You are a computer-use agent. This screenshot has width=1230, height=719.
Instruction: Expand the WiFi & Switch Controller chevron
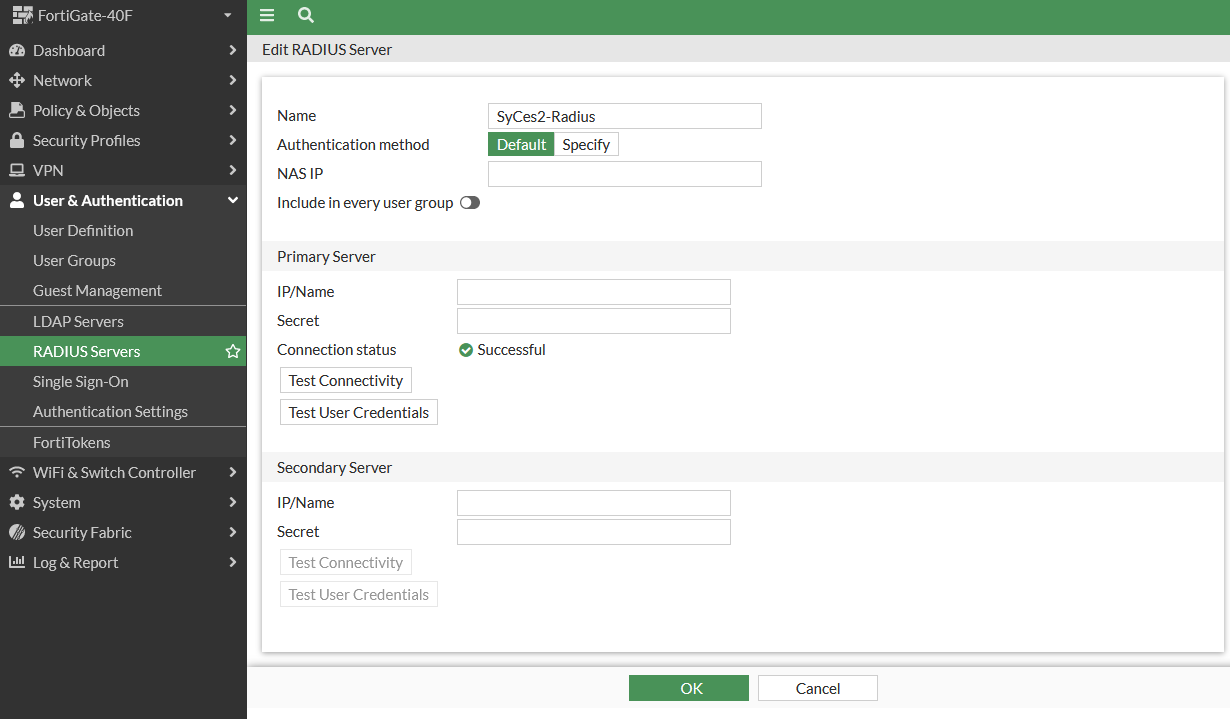pos(232,472)
